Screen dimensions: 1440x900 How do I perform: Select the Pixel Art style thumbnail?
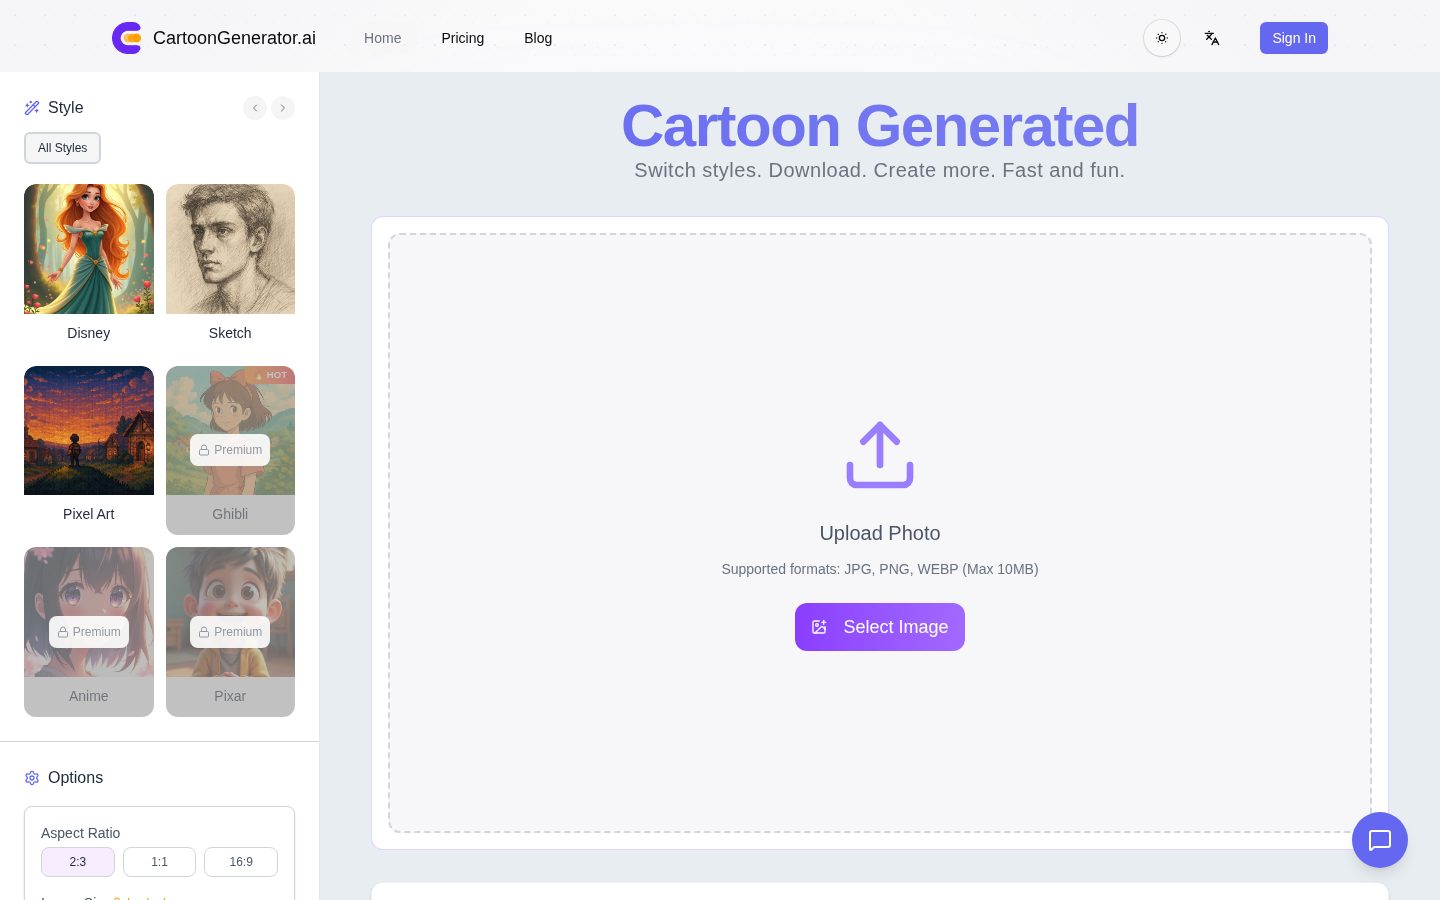coord(89,430)
